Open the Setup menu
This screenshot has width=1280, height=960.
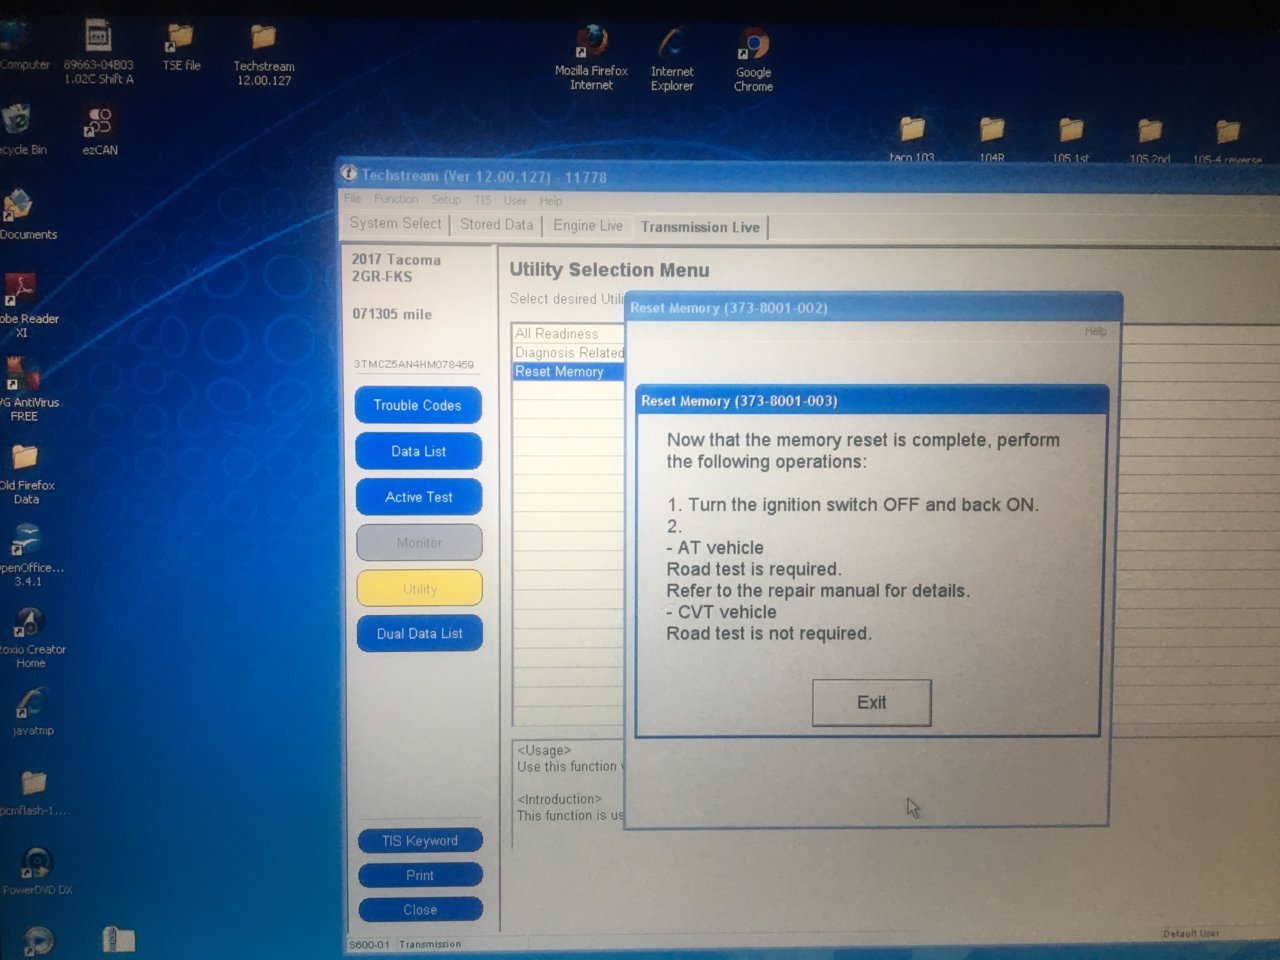tap(446, 200)
